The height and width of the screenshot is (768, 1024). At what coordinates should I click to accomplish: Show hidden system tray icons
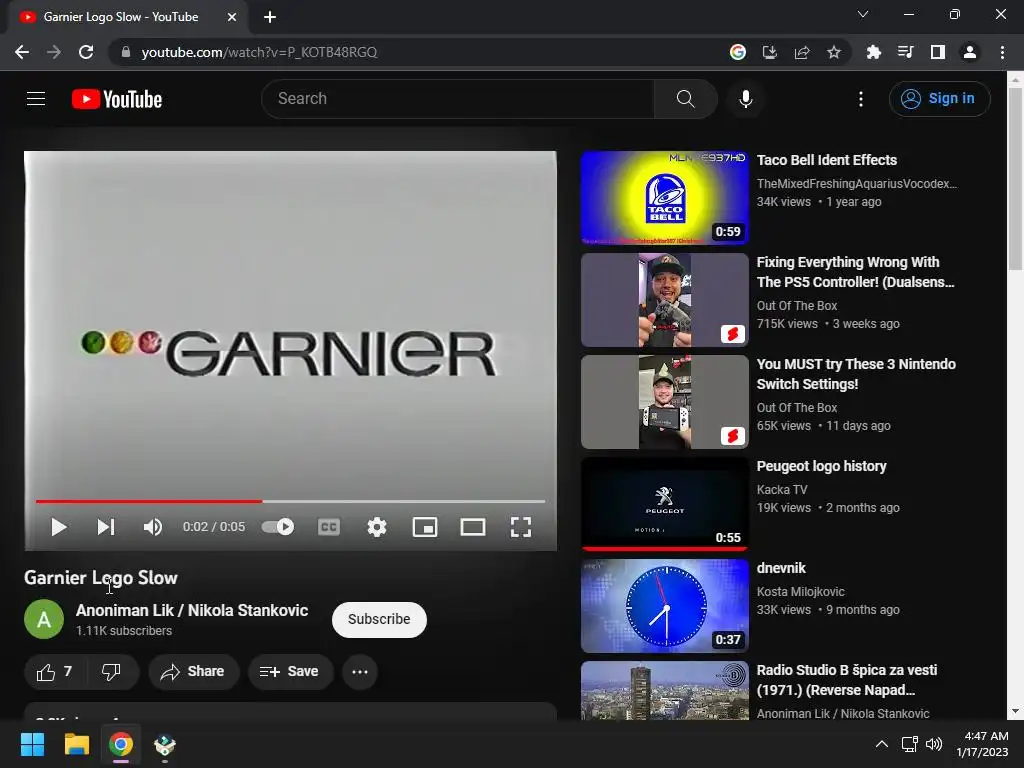pyautogui.click(x=881, y=744)
